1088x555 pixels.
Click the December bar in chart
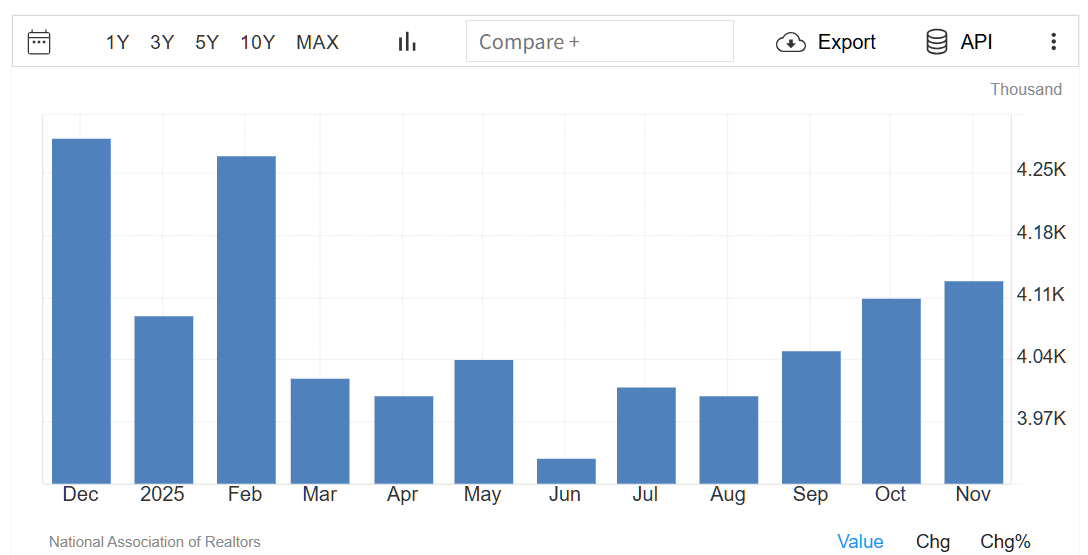81,310
